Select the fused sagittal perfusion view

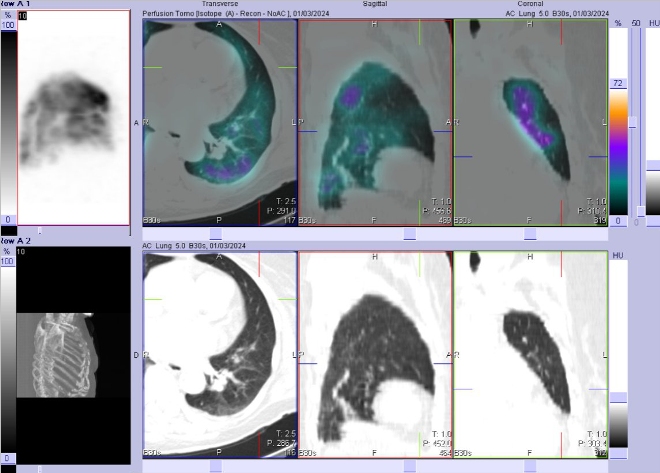(x=375, y=122)
